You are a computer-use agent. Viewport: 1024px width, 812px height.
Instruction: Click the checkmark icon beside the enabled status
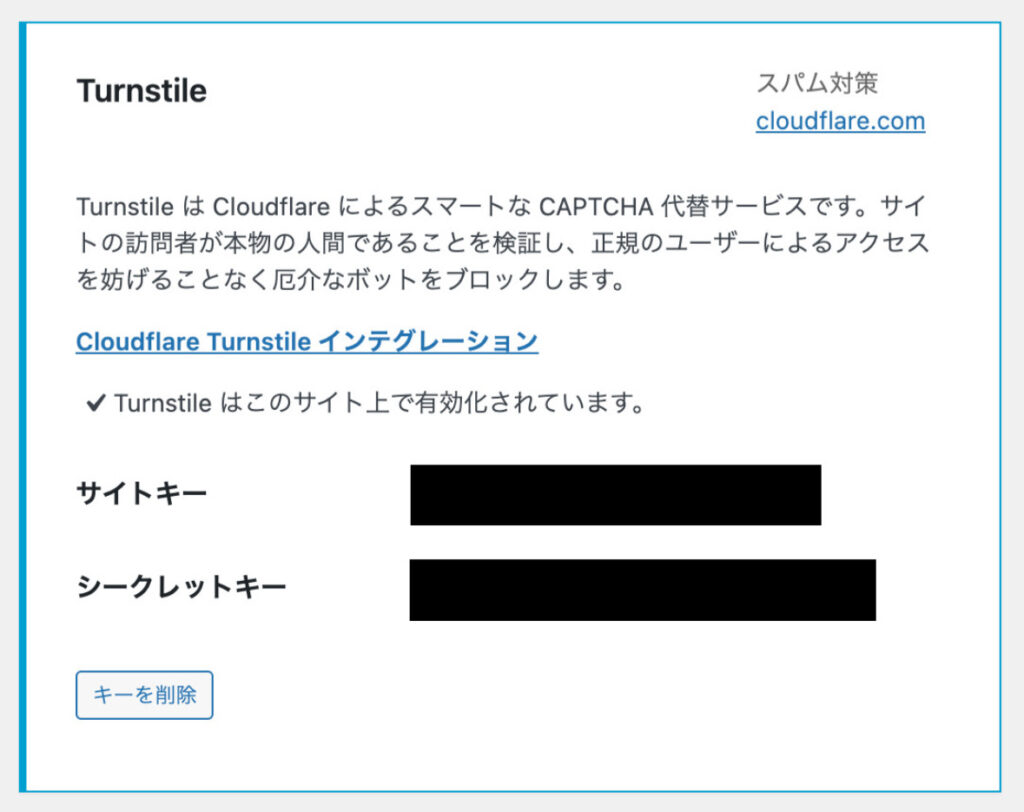tap(96, 404)
